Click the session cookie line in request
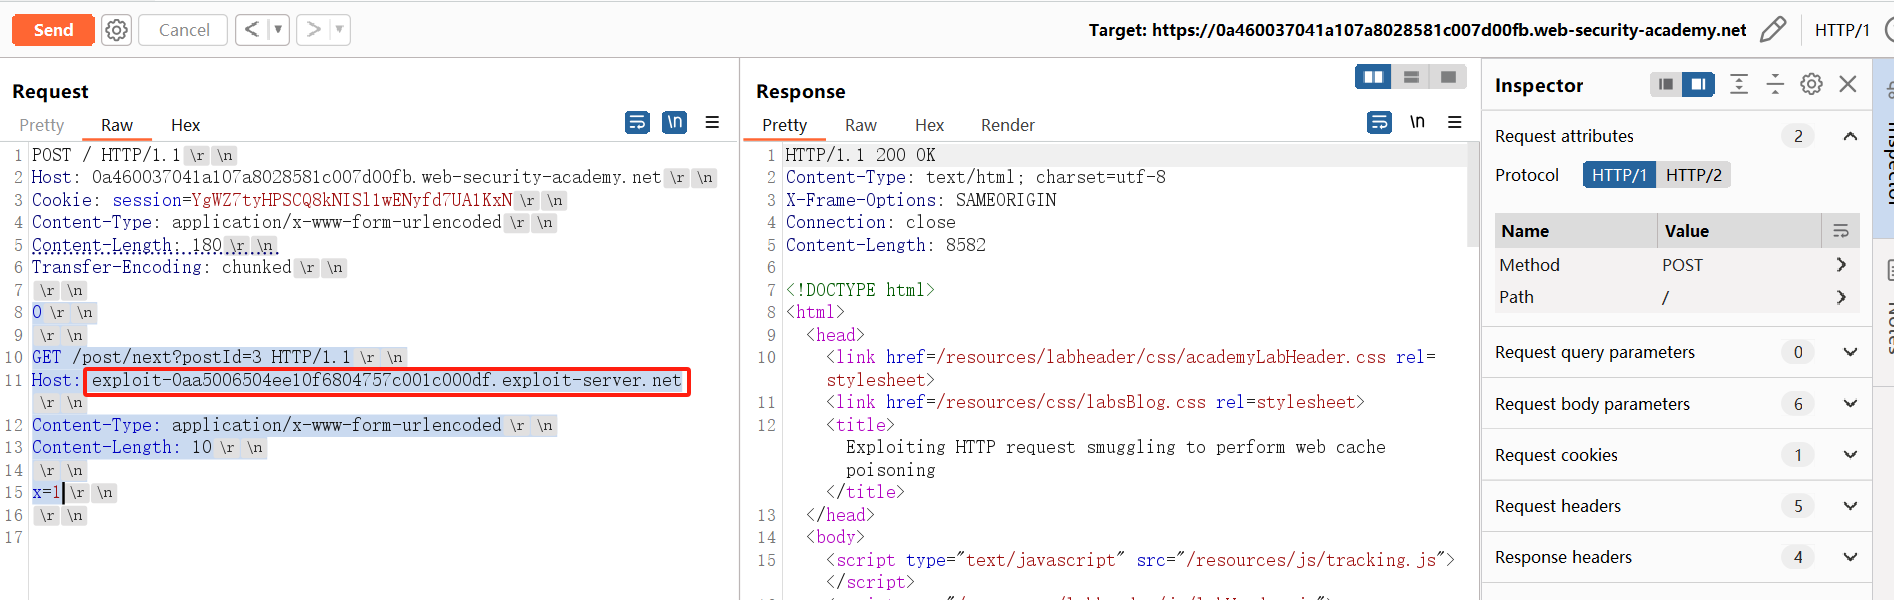The height and width of the screenshot is (600, 1894). pyautogui.click(x=272, y=200)
